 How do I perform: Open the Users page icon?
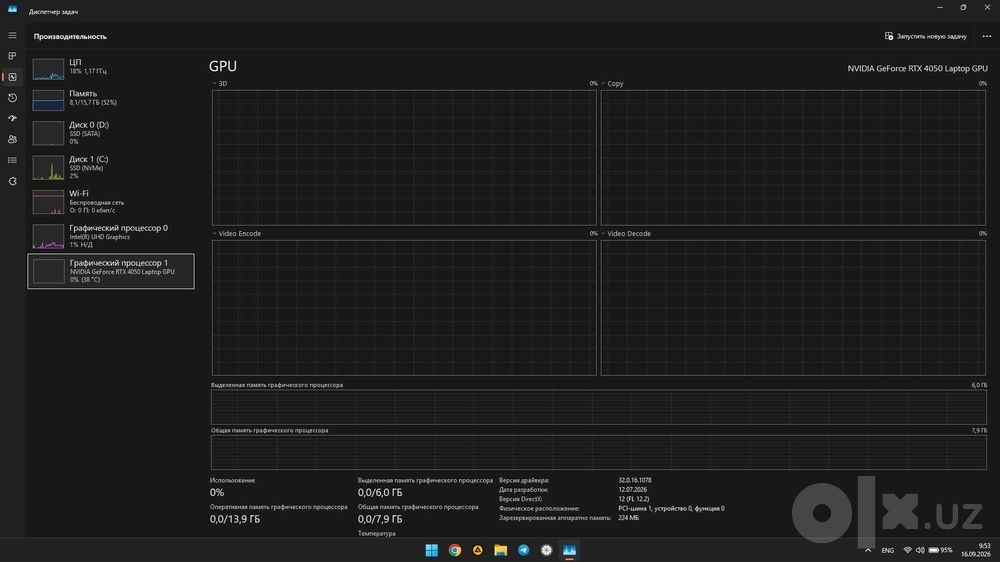point(12,139)
